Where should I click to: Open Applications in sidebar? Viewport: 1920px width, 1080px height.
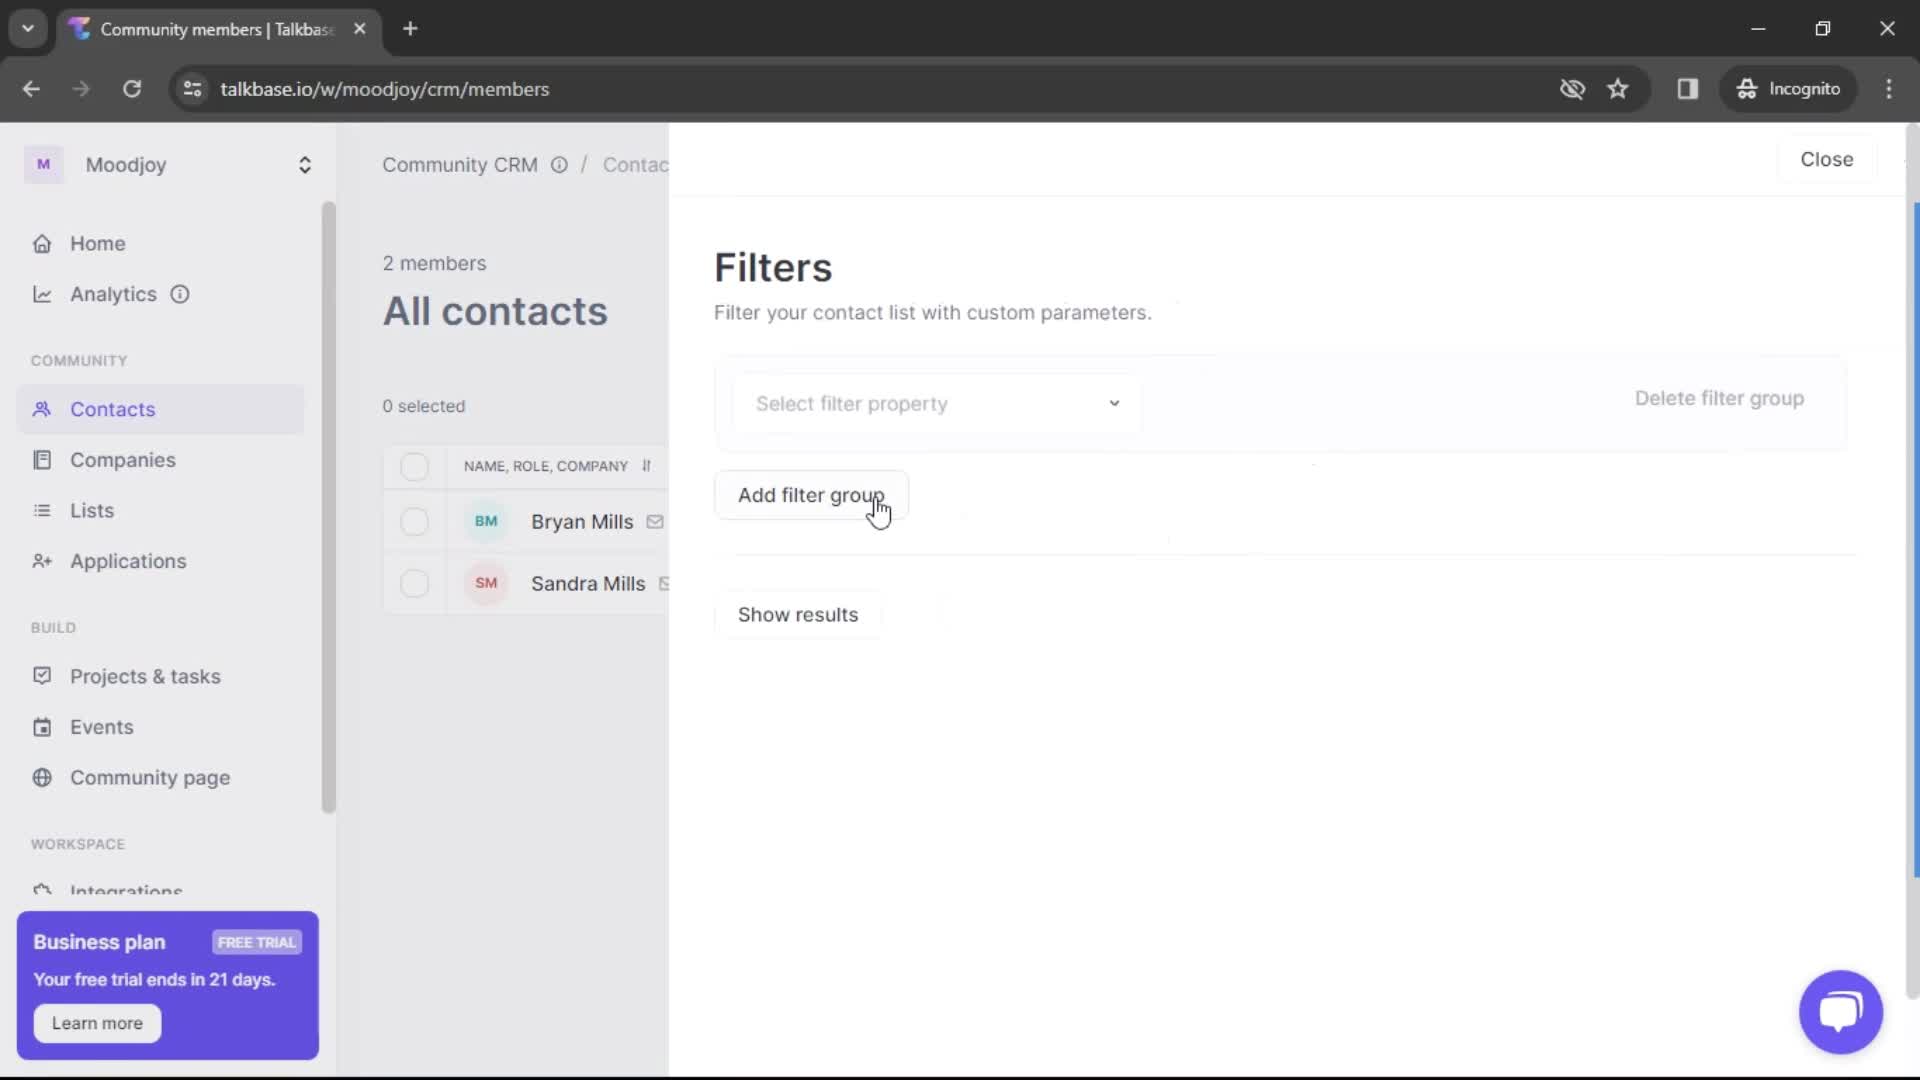click(128, 560)
